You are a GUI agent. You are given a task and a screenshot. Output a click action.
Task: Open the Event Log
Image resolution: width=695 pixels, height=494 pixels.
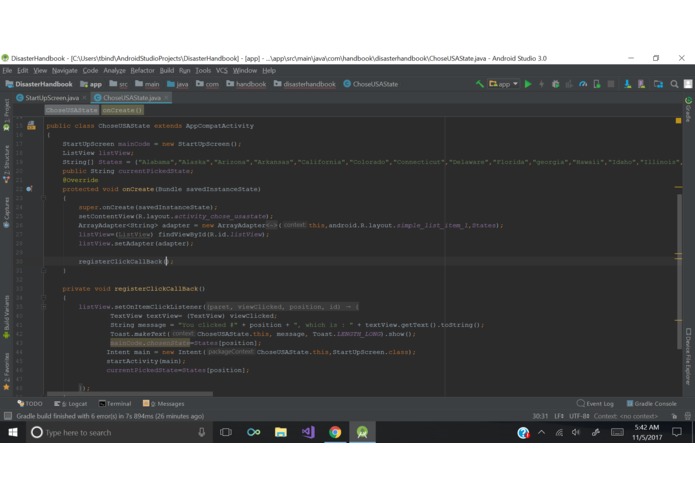tap(595, 404)
